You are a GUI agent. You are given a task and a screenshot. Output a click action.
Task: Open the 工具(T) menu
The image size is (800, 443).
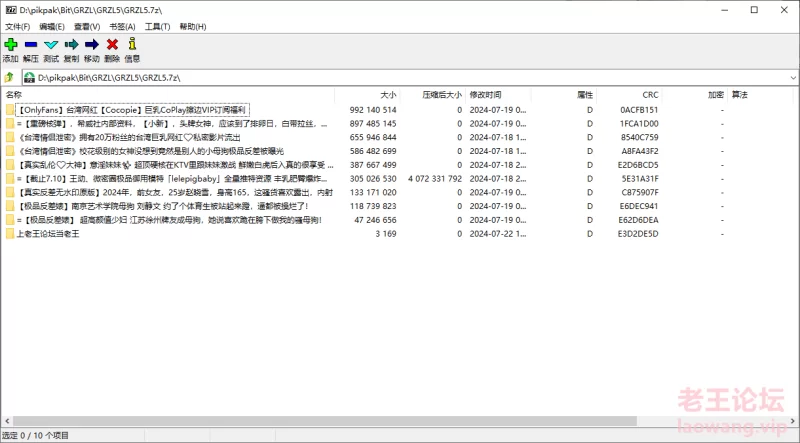tap(157, 27)
